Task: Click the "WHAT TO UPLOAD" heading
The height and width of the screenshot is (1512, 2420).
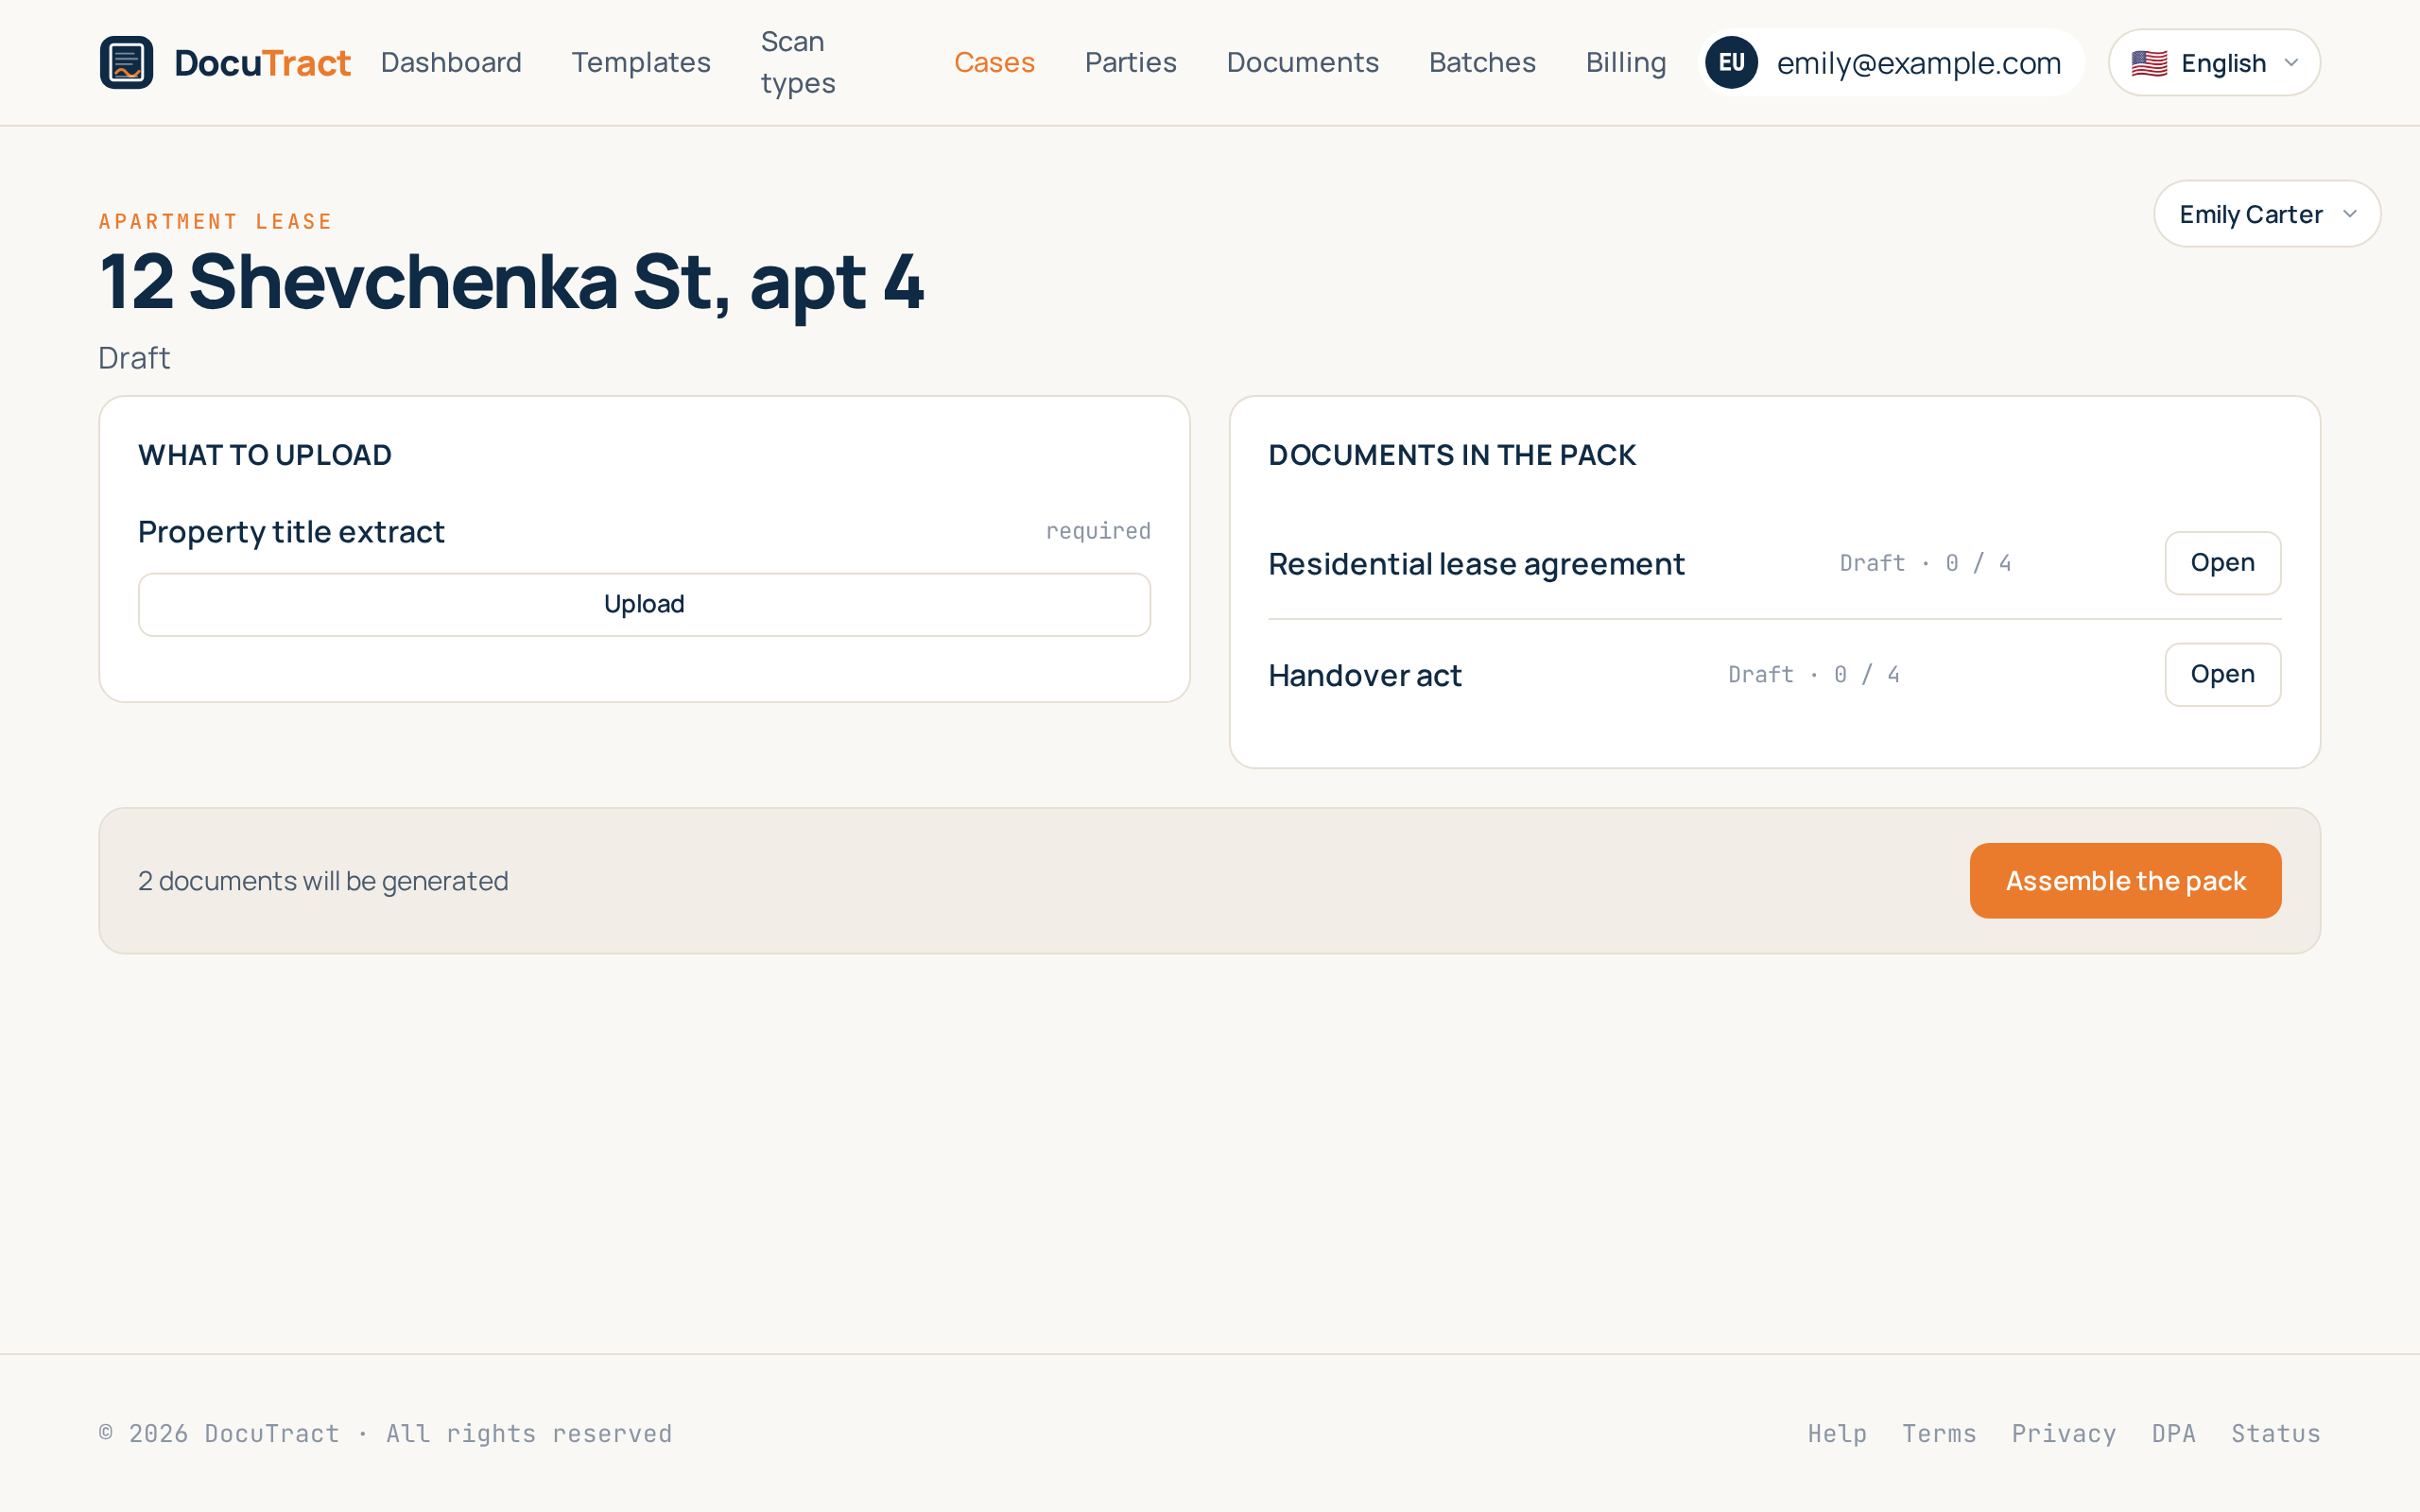Action: [x=265, y=455]
